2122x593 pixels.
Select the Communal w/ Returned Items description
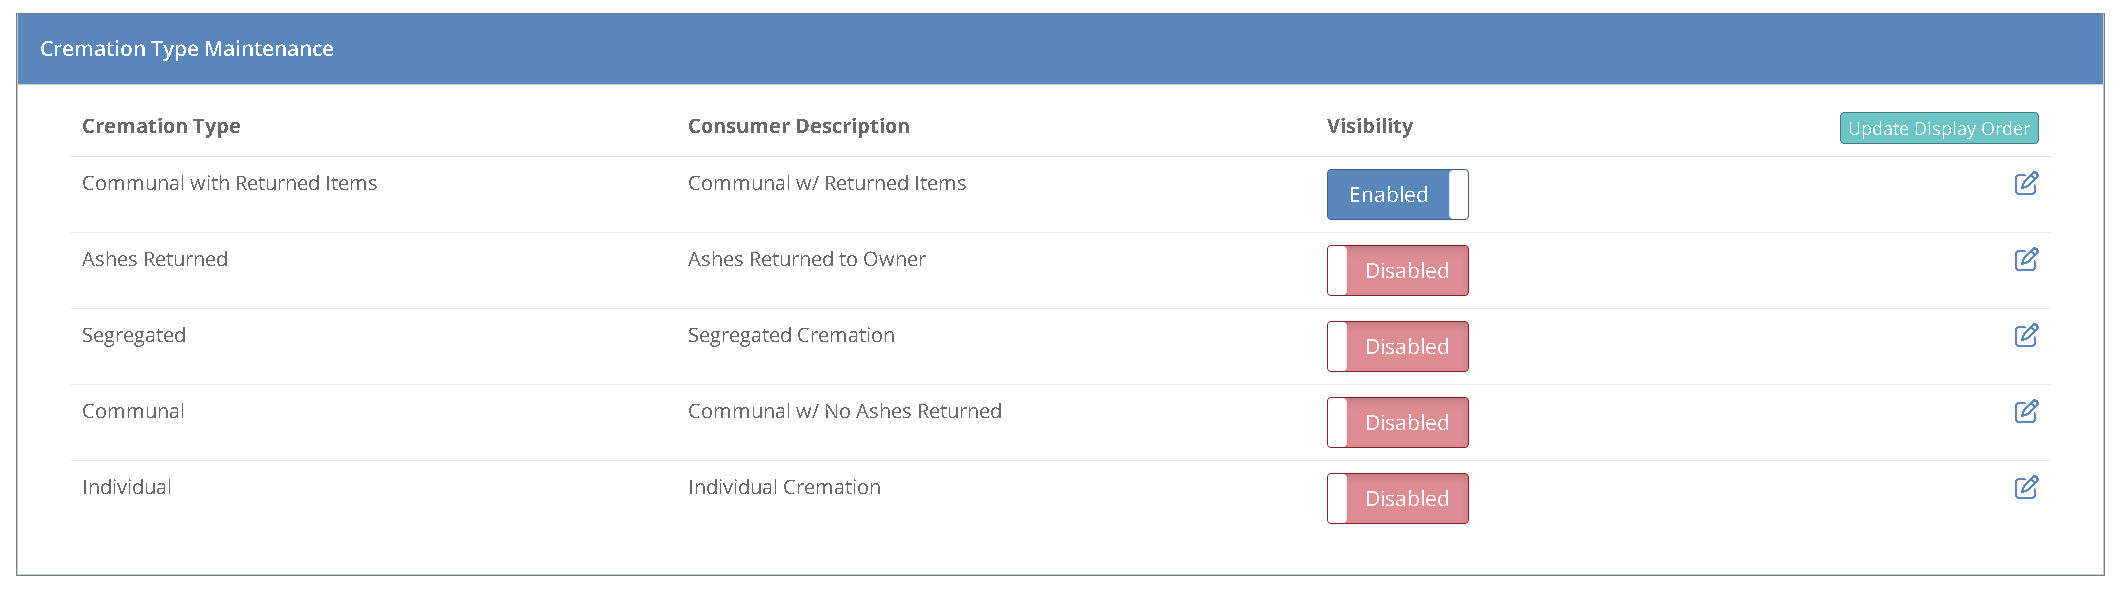tap(826, 183)
